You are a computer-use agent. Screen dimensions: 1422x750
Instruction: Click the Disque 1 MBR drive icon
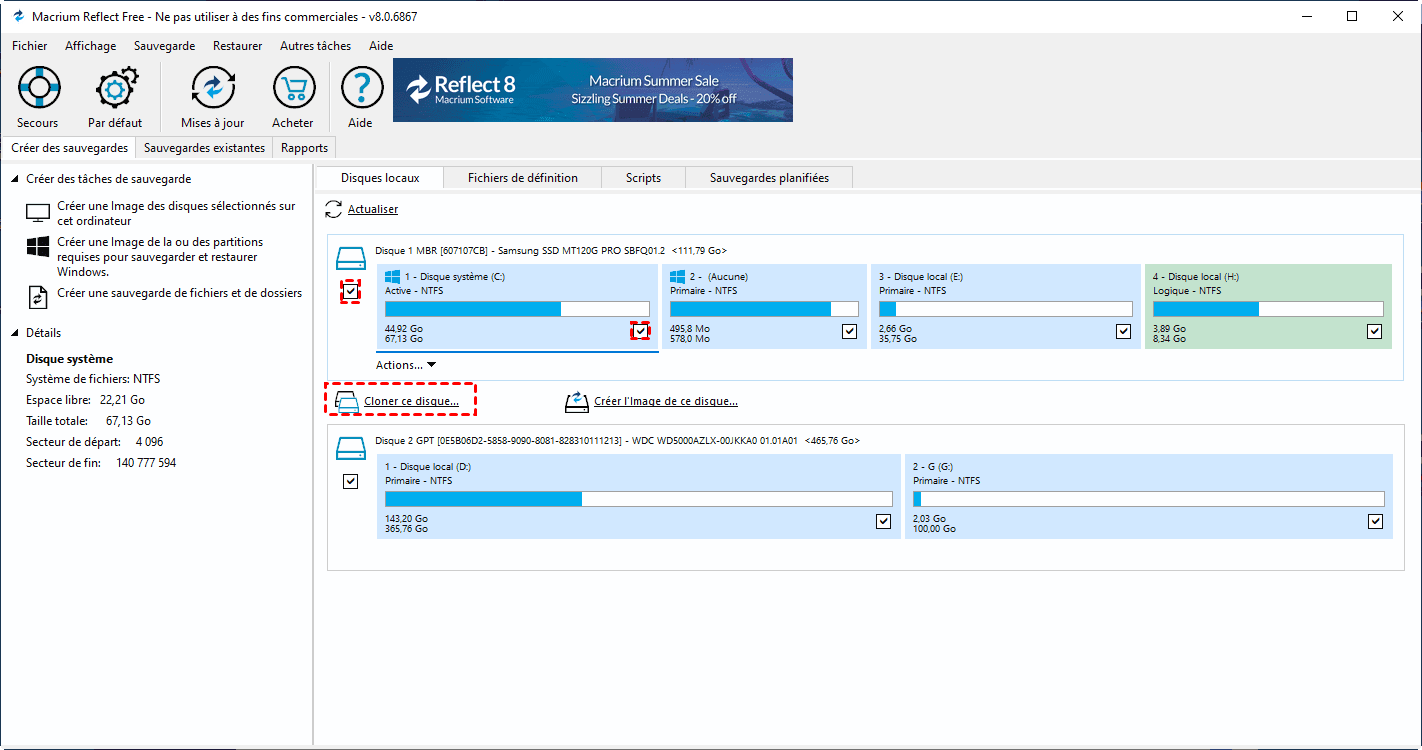point(352,258)
